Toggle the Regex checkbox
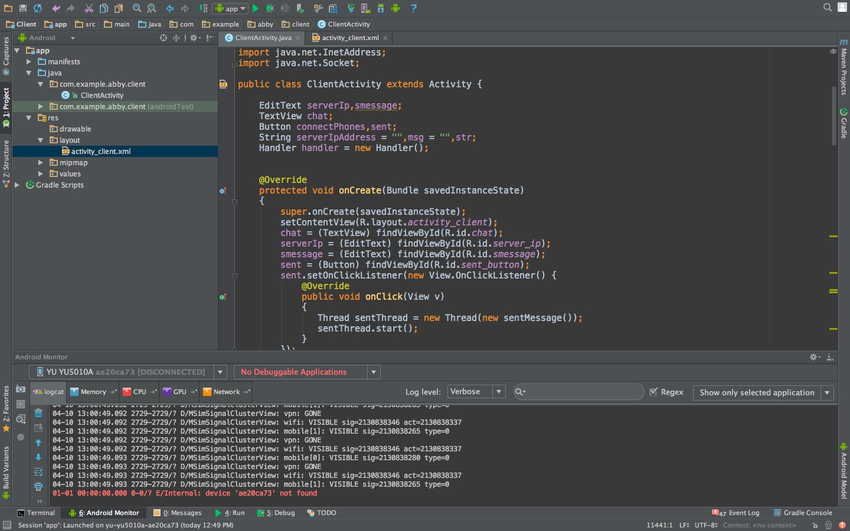Image resolution: width=850 pixels, height=531 pixels. (654, 392)
